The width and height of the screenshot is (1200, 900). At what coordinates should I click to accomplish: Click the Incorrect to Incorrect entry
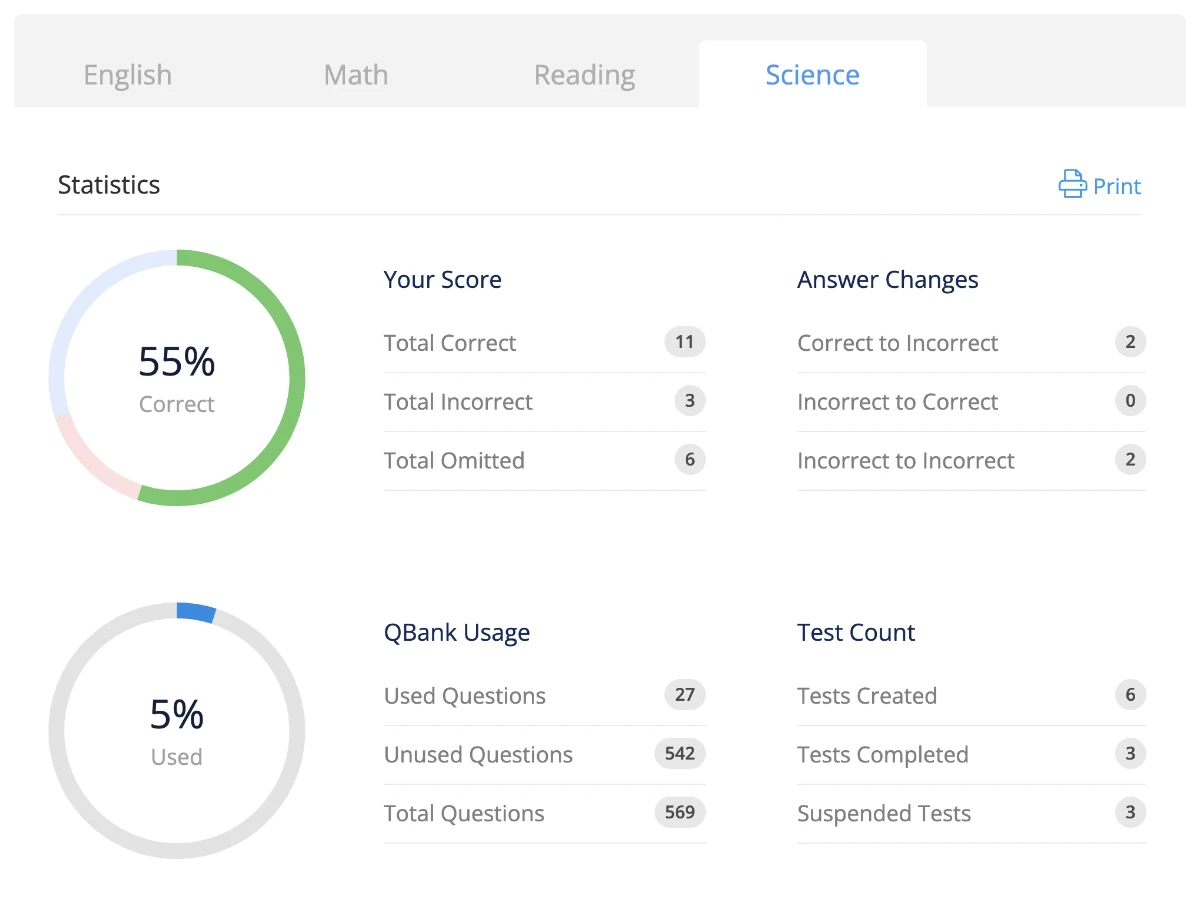point(971,461)
